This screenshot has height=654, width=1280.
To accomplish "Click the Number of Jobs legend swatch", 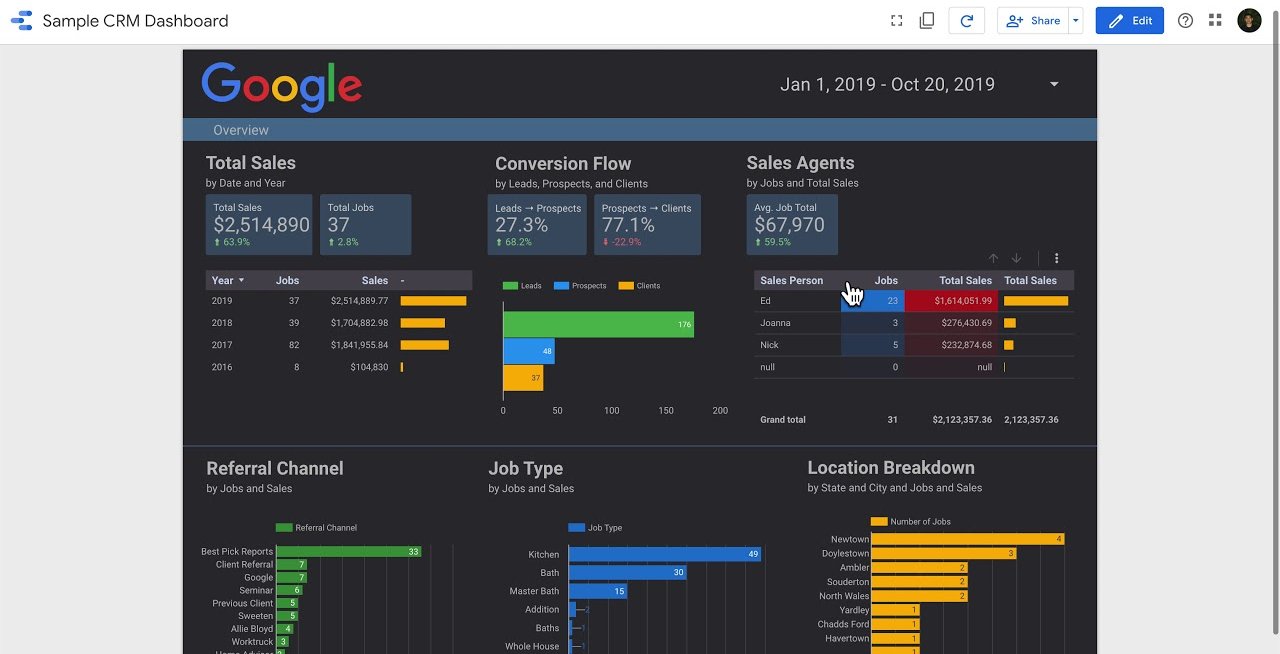I will 879,522.
